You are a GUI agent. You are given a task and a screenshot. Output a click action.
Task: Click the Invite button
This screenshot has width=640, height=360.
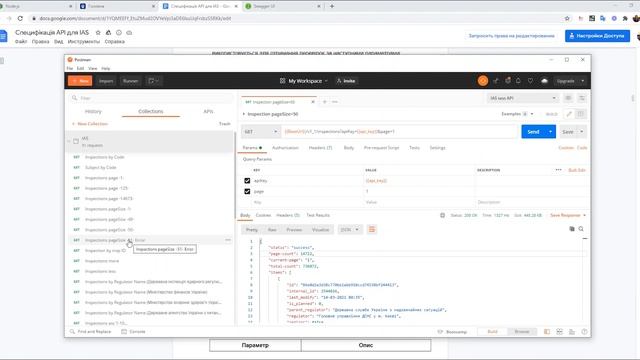tap(346, 81)
